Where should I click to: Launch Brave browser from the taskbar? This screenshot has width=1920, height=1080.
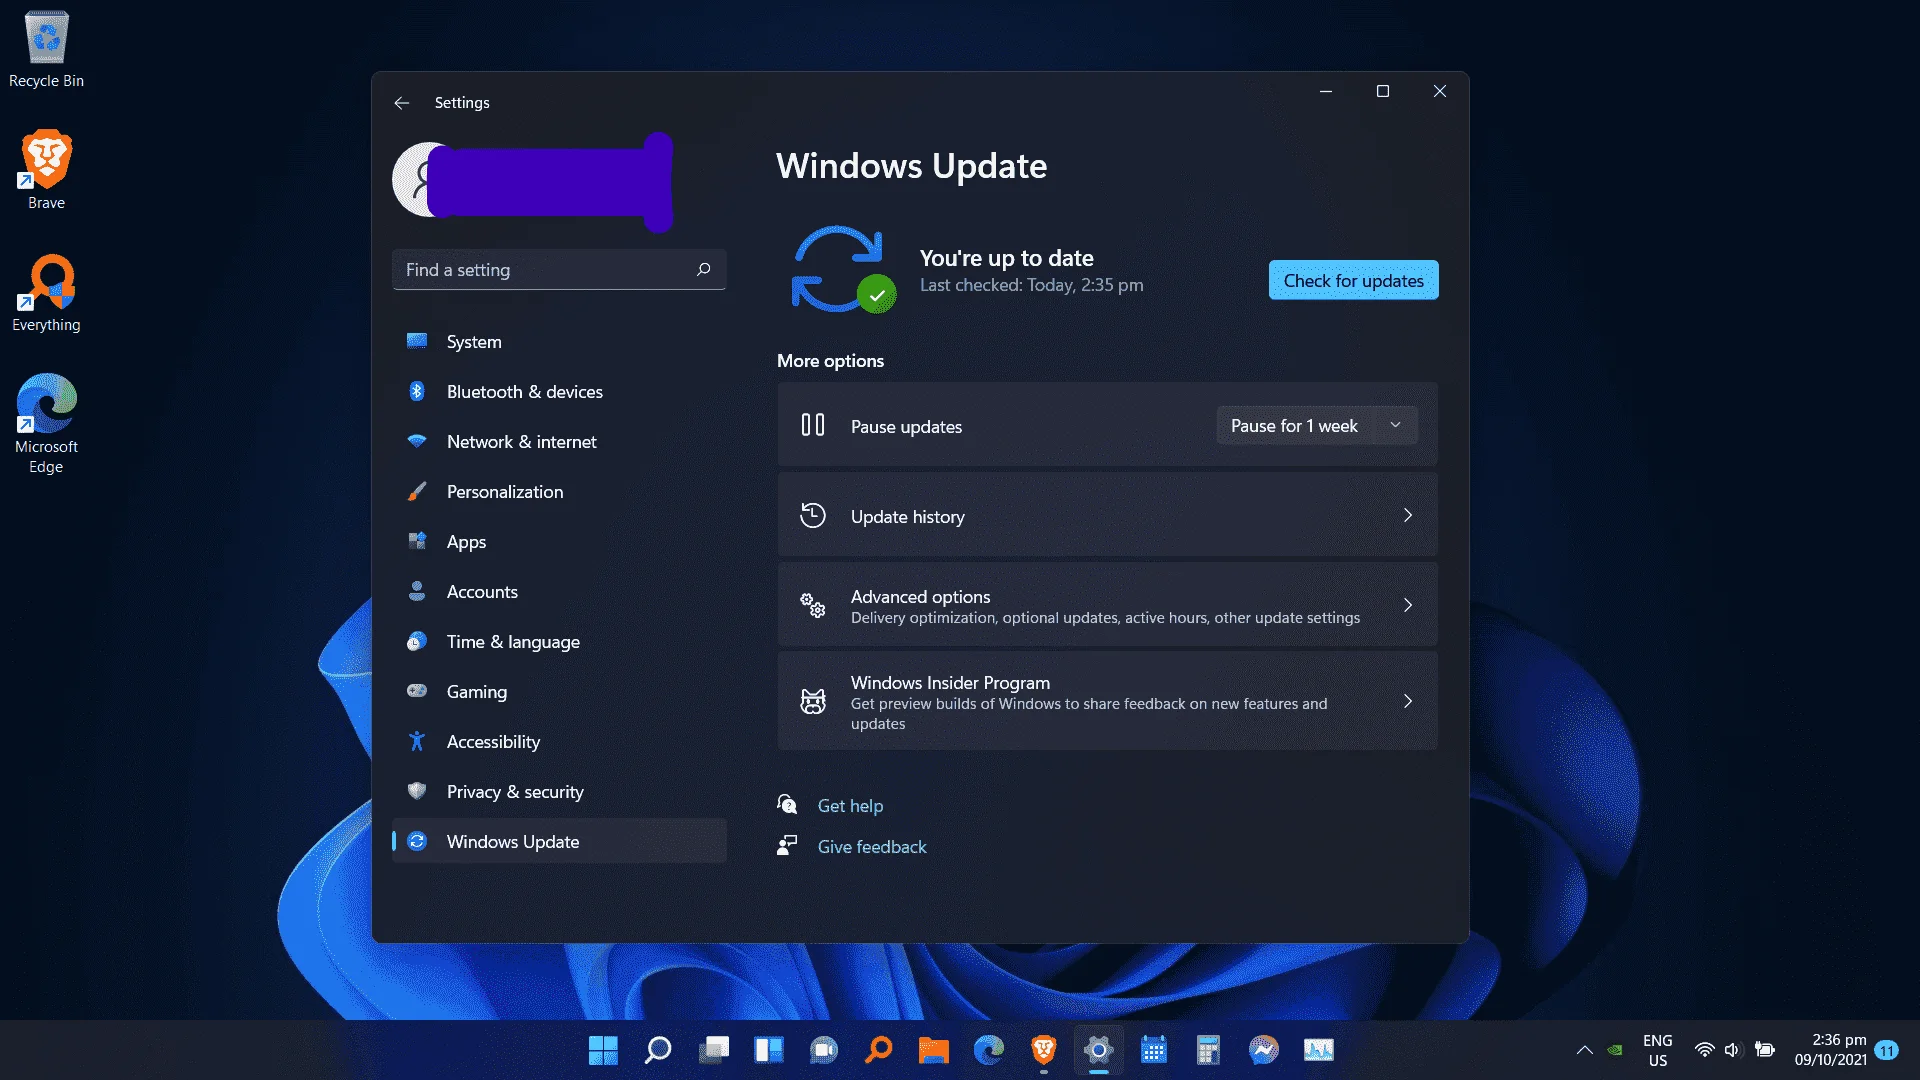click(1044, 1050)
